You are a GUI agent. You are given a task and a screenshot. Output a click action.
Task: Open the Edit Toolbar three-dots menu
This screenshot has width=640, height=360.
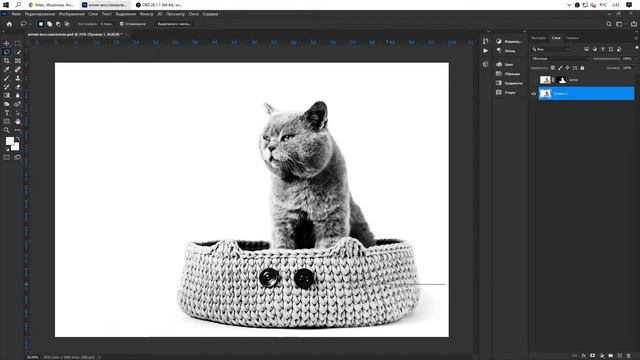(x=18, y=130)
